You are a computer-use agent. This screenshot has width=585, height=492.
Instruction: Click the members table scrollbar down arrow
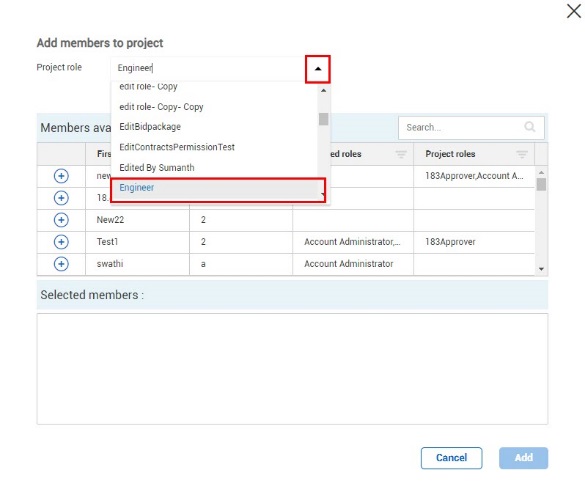[x=541, y=269]
